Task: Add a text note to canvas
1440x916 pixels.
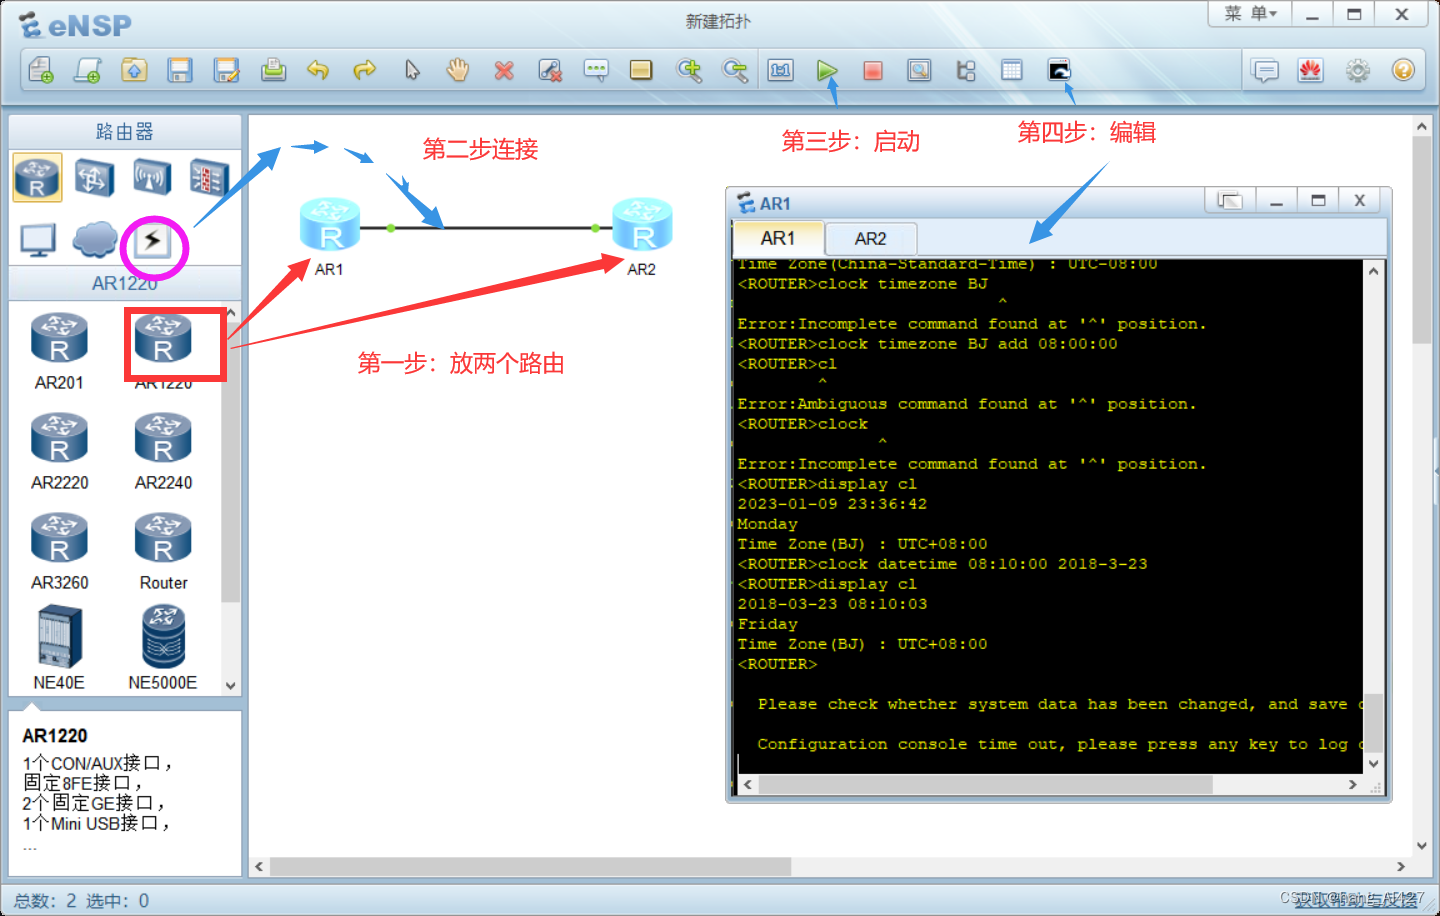Action: [596, 70]
